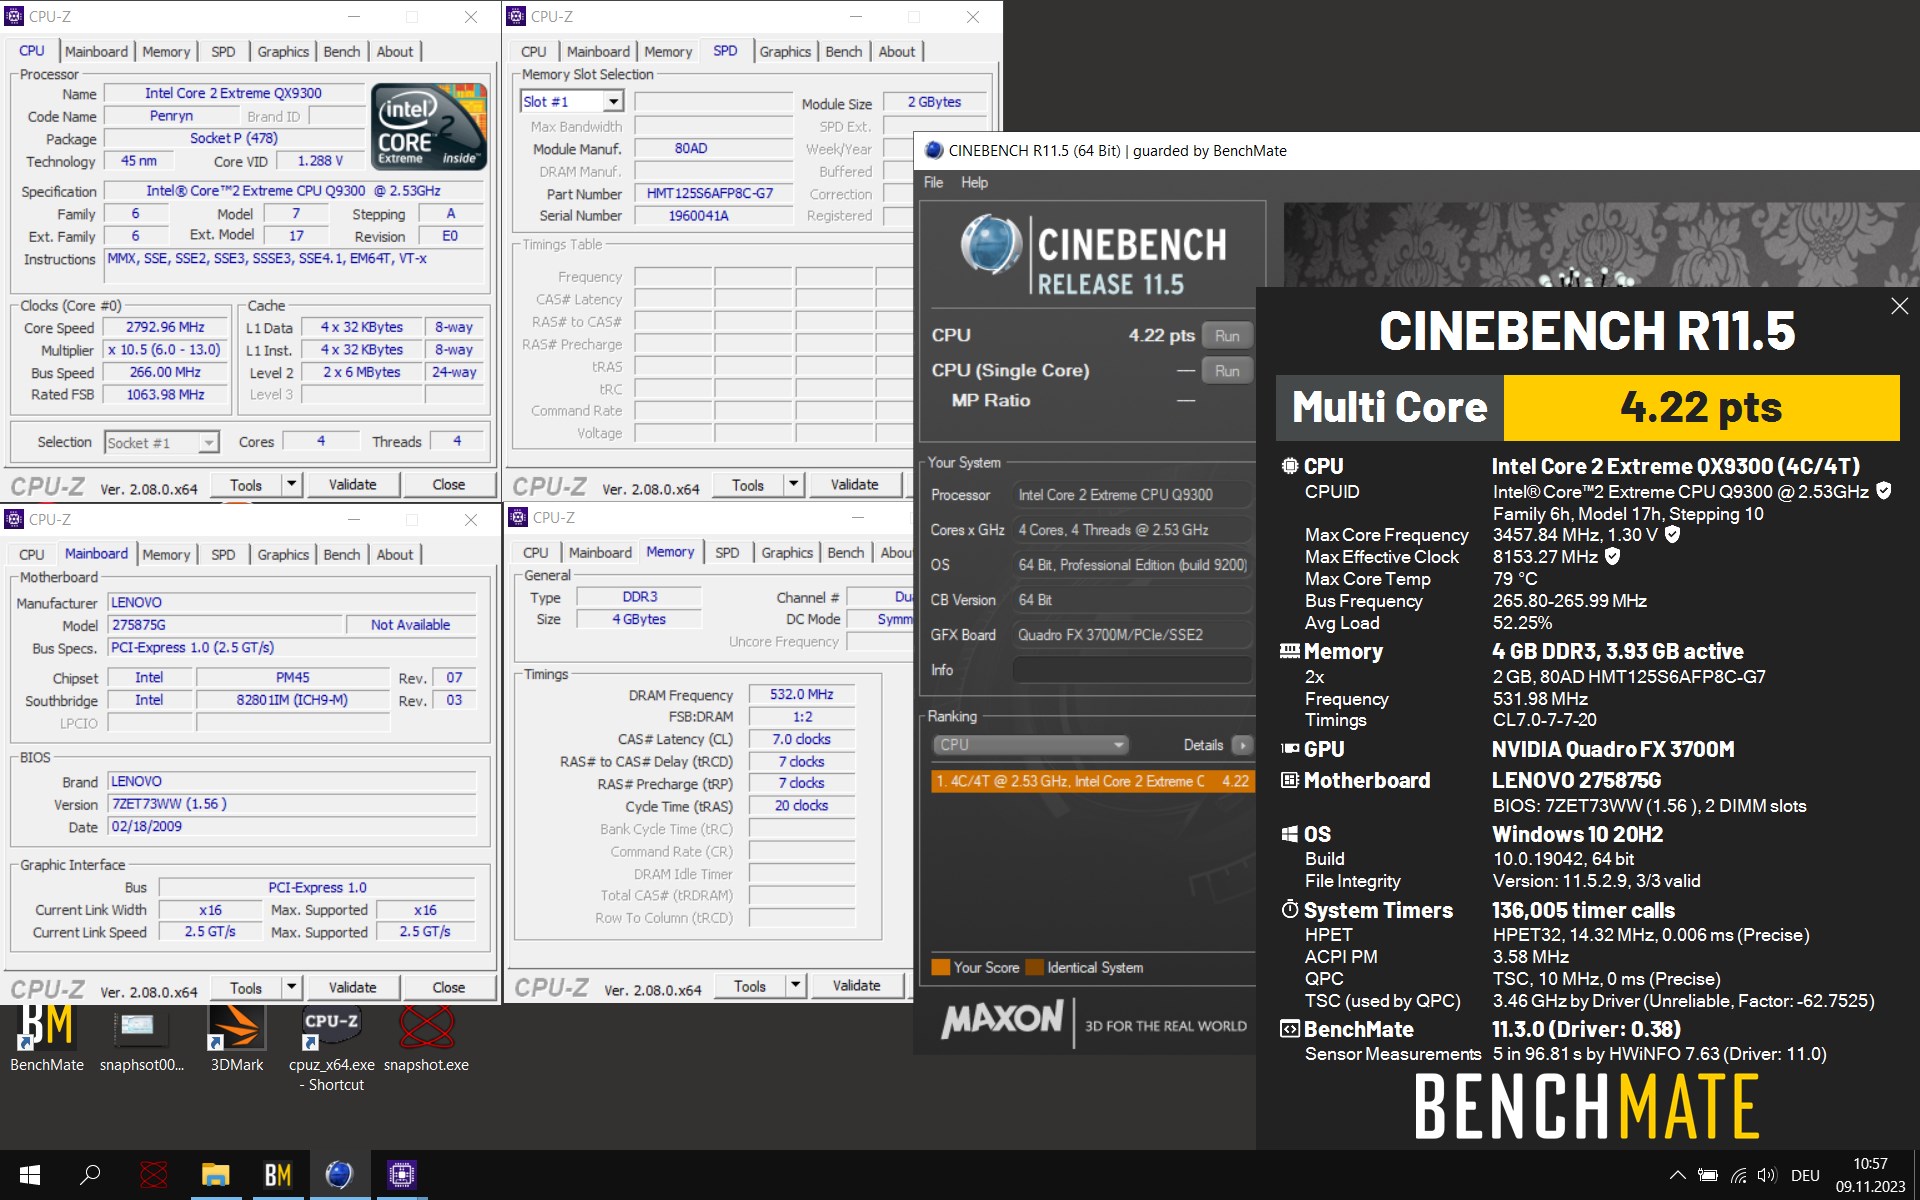1920x1200 pixels.
Task: Change DEU keyboard language
Action: [x=1805, y=1176]
